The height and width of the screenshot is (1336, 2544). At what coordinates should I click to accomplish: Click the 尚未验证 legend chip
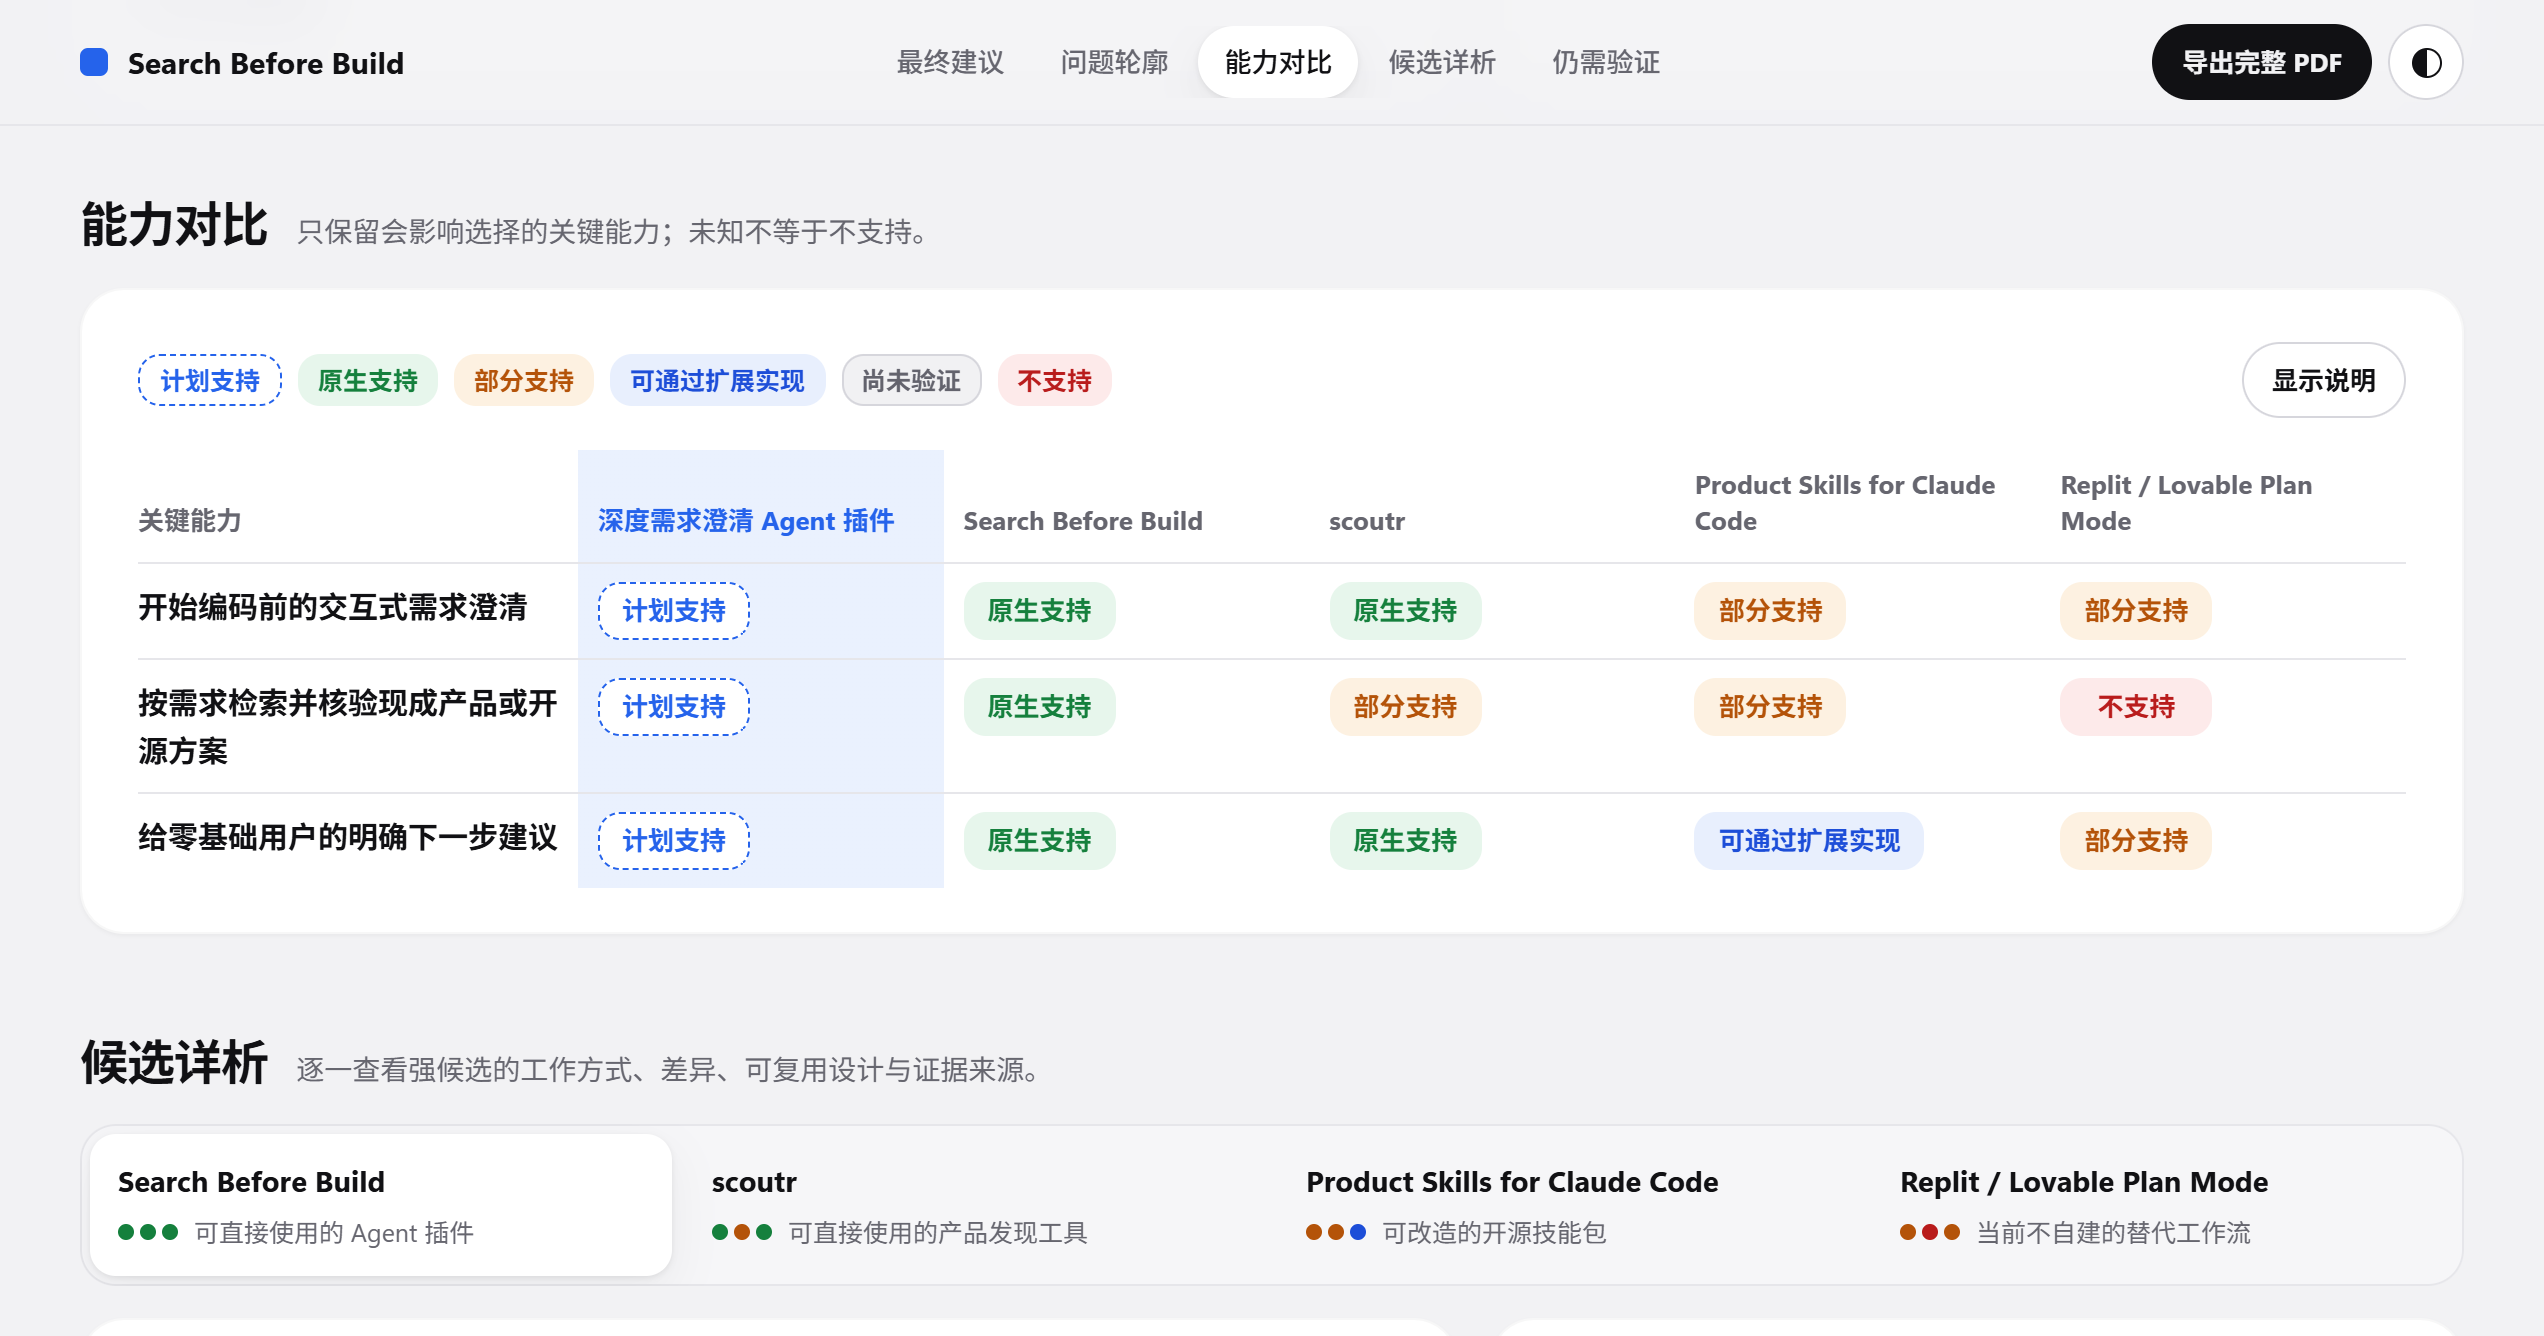[x=911, y=380]
